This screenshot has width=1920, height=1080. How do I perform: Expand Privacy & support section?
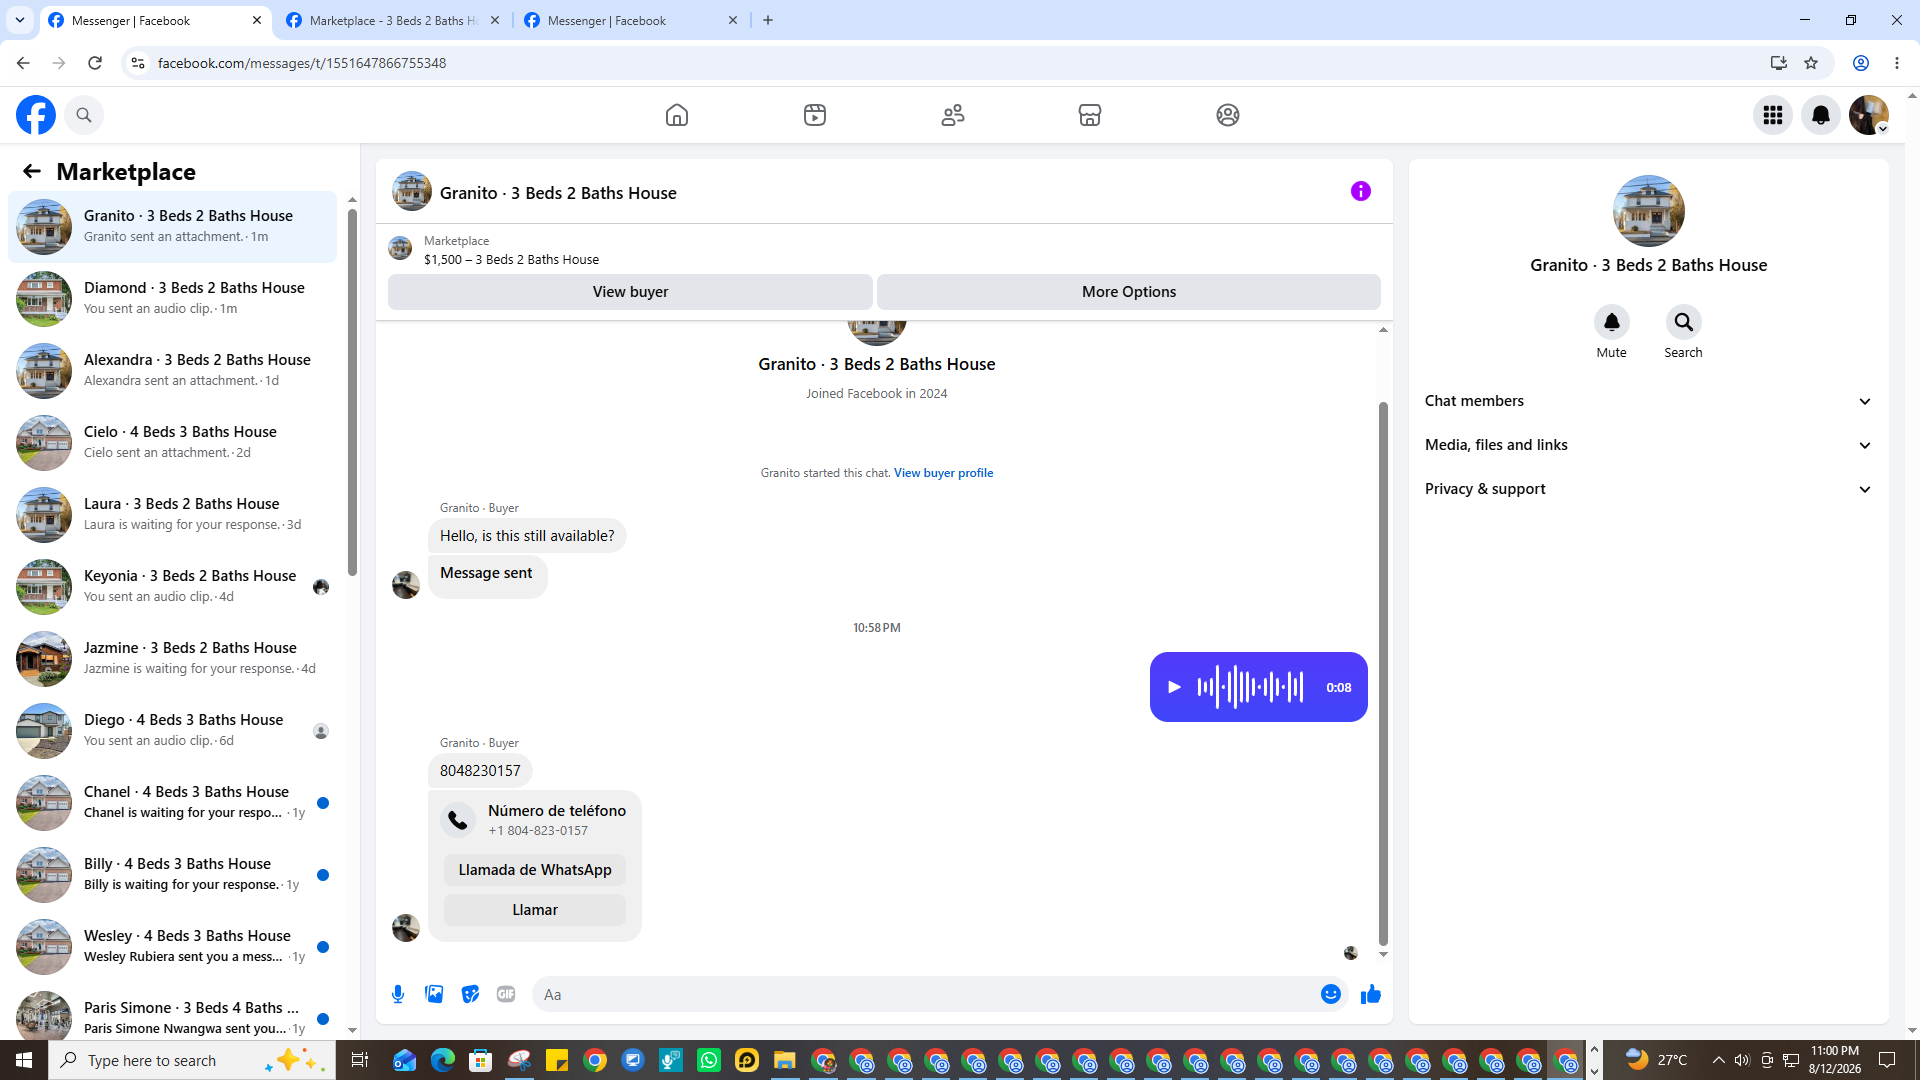pos(1648,489)
